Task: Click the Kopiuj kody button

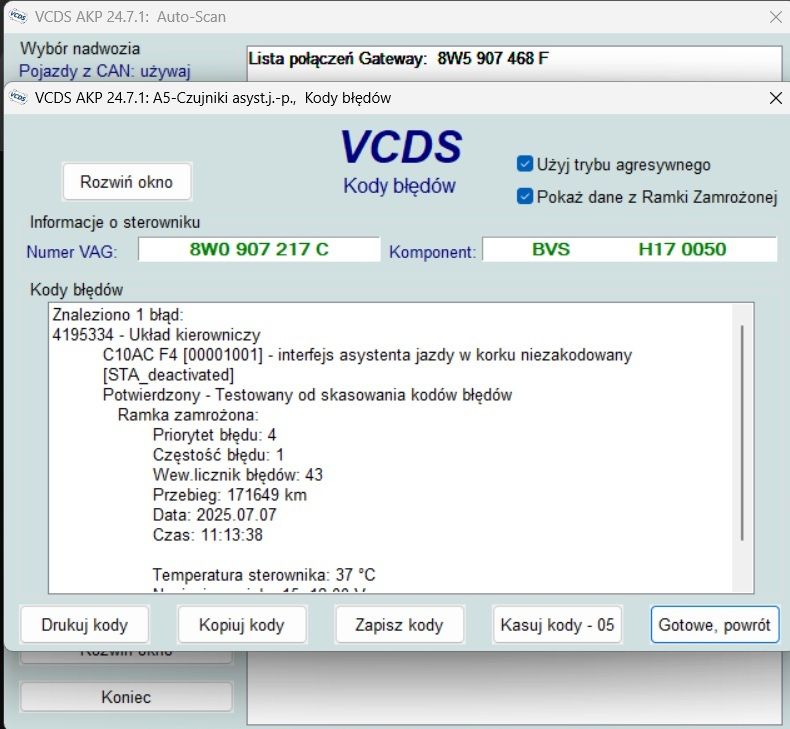Action: (x=242, y=625)
